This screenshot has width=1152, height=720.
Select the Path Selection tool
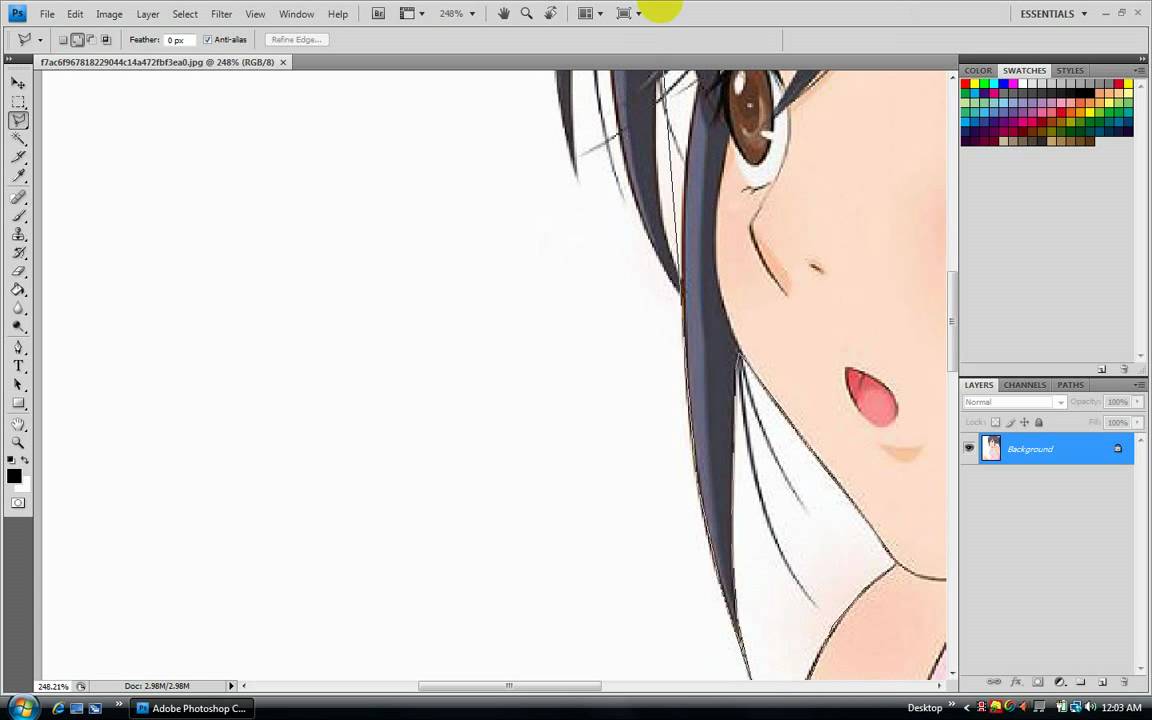[x=18, y=384]
